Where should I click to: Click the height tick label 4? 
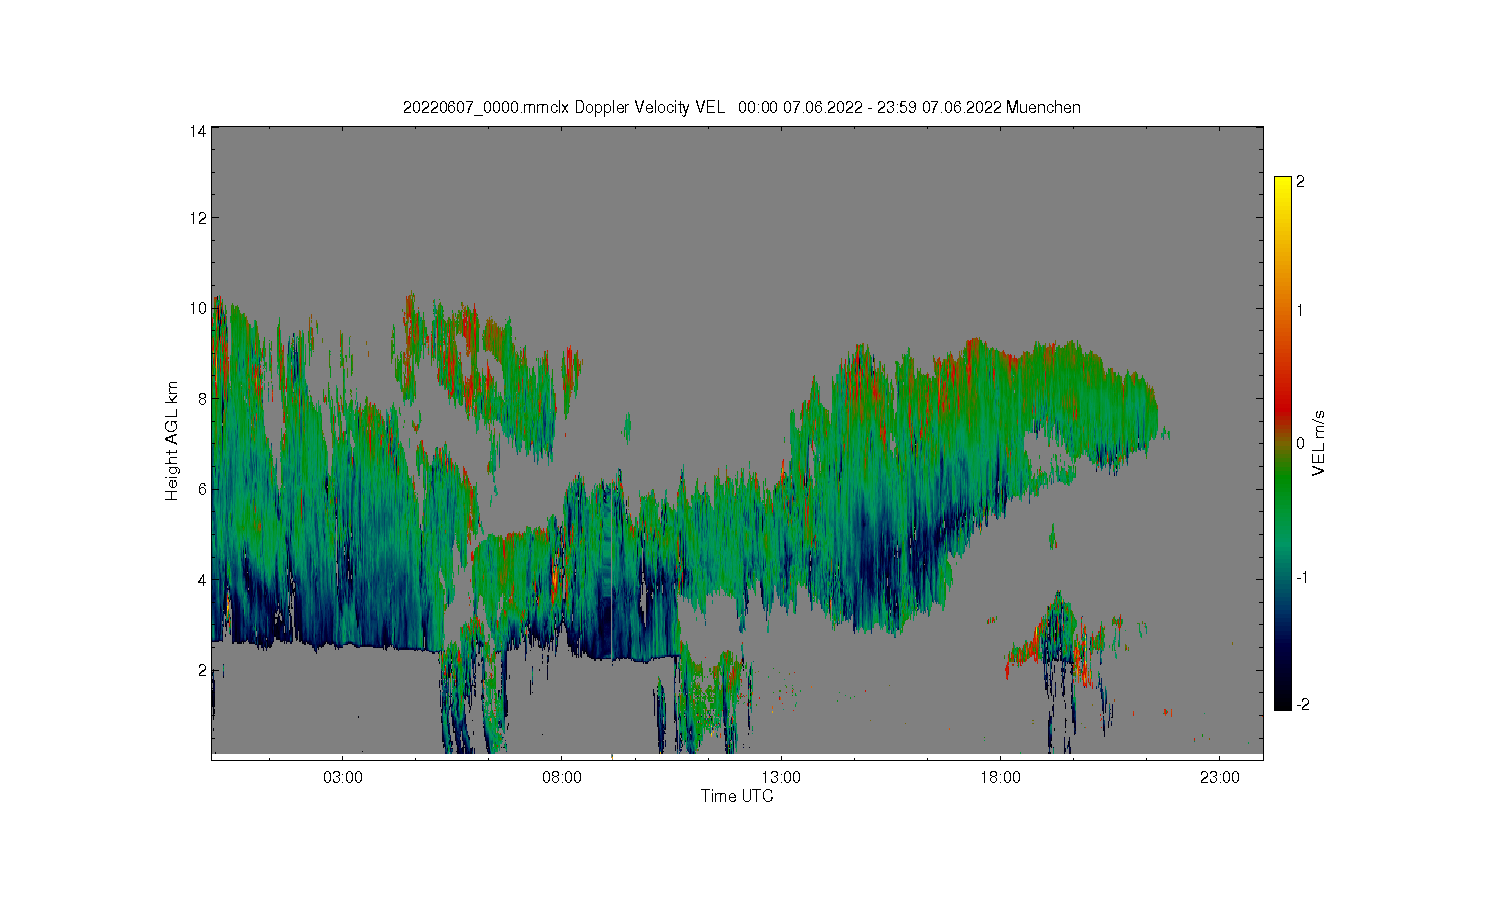pyautogui.click(x=202, y=579)
